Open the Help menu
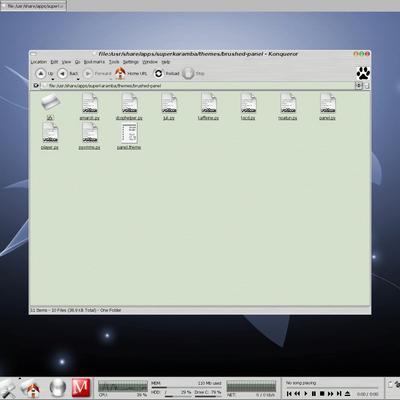This screenshot has width=400, height=400. [166, 62]
